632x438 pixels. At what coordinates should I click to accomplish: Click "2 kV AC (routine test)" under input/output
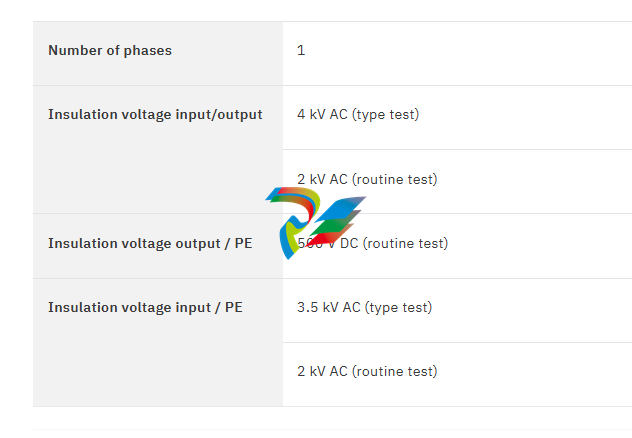coord(367,180)
